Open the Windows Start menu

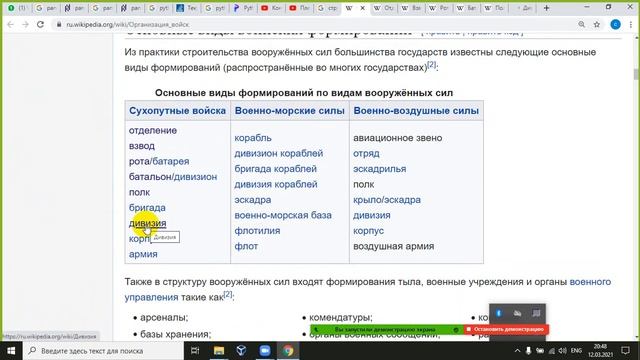(11, 351)
